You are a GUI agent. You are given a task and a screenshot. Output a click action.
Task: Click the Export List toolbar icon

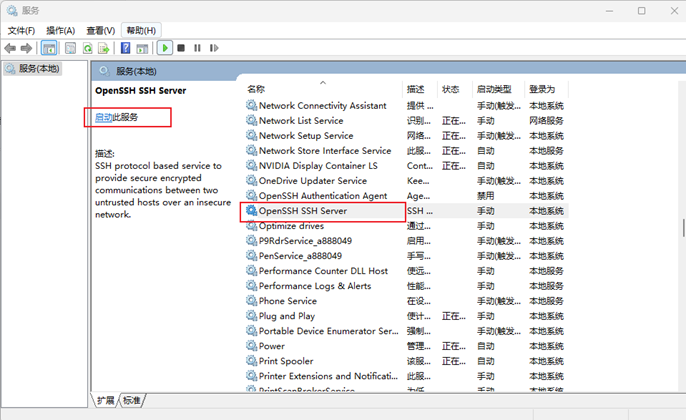pos(104,47)
